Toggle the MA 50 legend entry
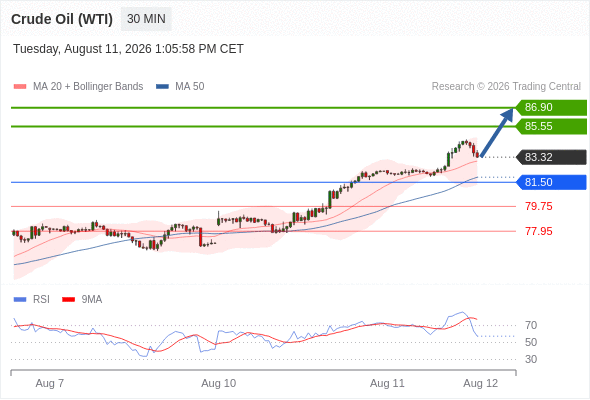Screen dimensions: 590x400 [180, 87]
